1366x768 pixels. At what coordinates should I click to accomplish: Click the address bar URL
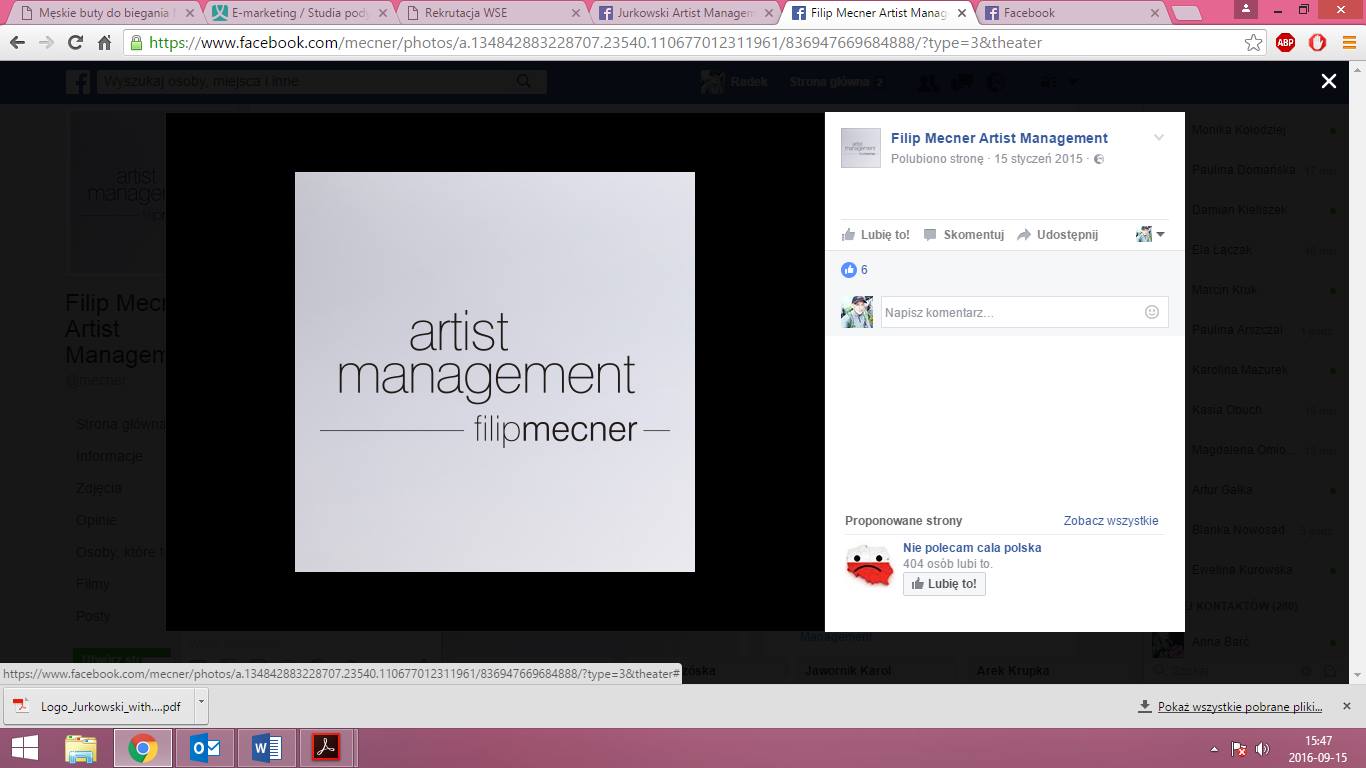tap(595, 43)
